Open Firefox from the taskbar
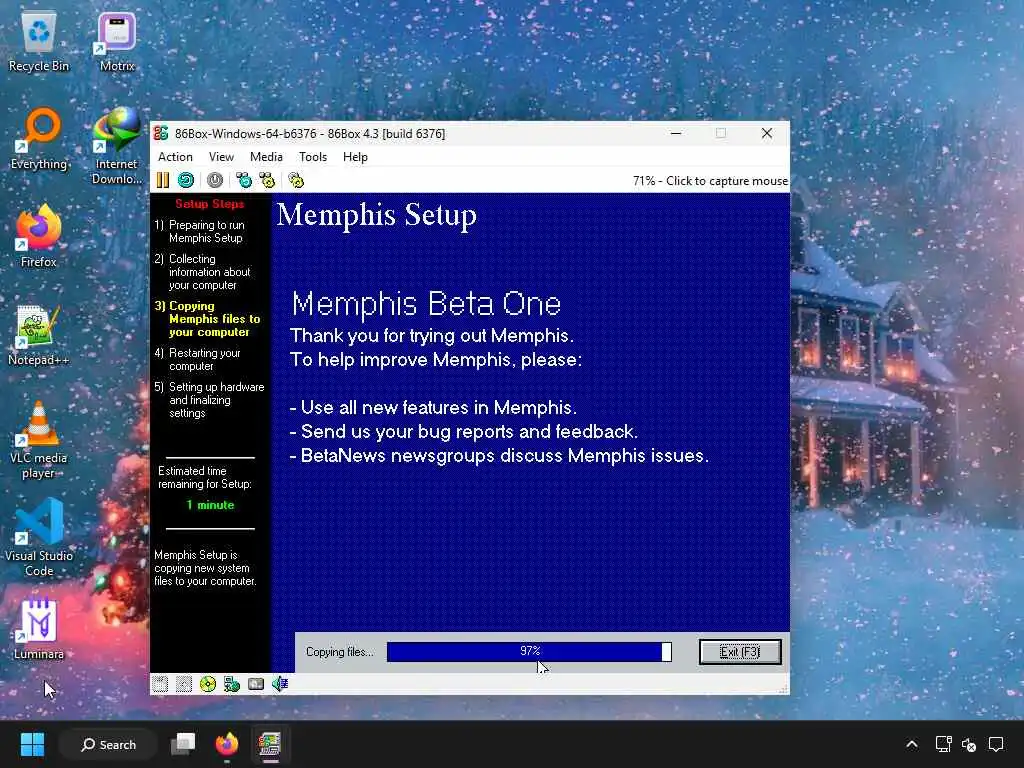 point(227,744)
